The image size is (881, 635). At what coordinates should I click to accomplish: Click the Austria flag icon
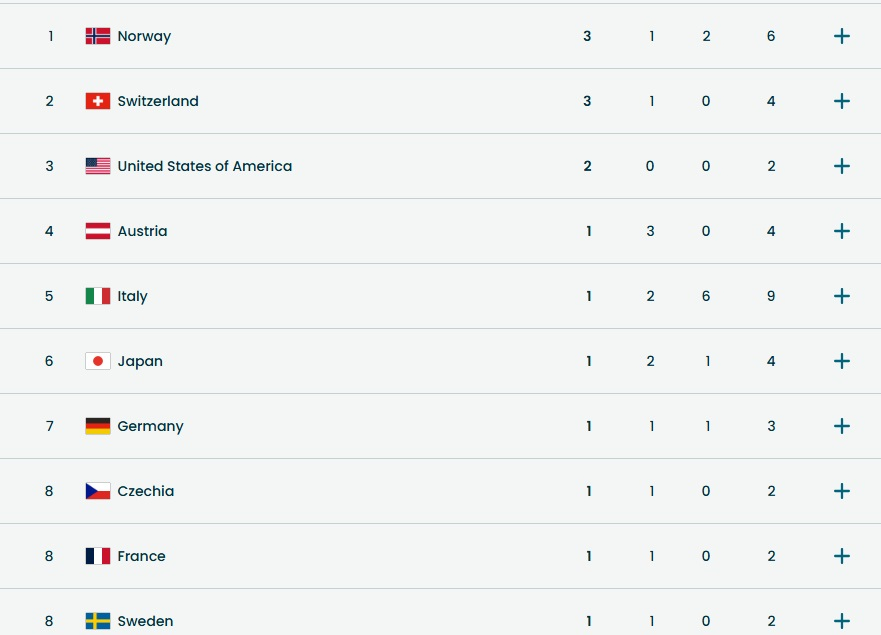tap(98, 231)
